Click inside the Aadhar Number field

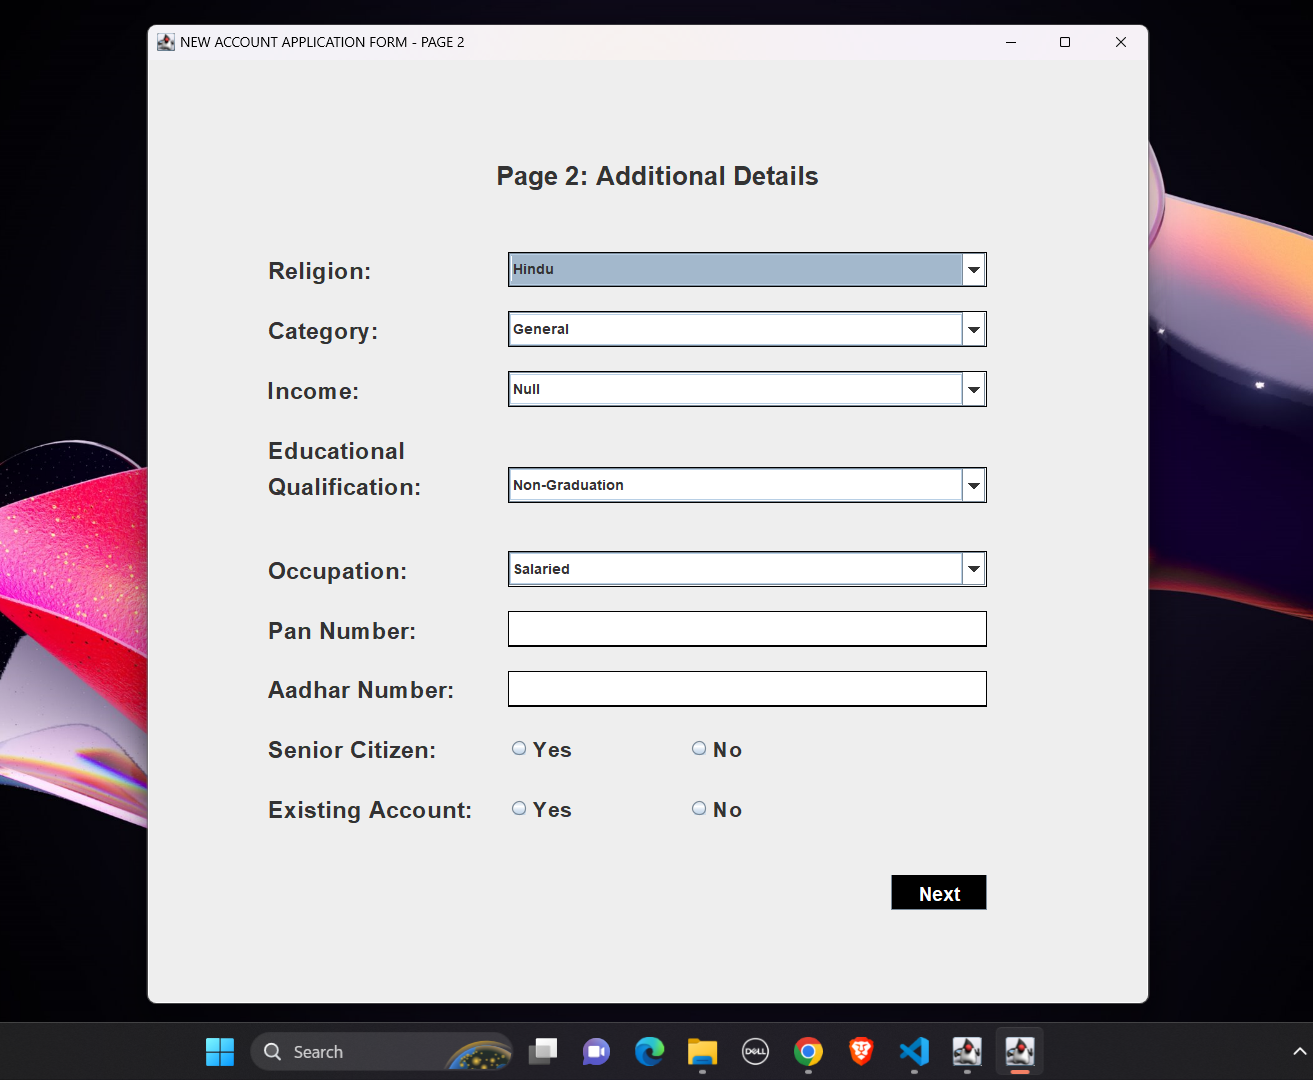(747, 689)
